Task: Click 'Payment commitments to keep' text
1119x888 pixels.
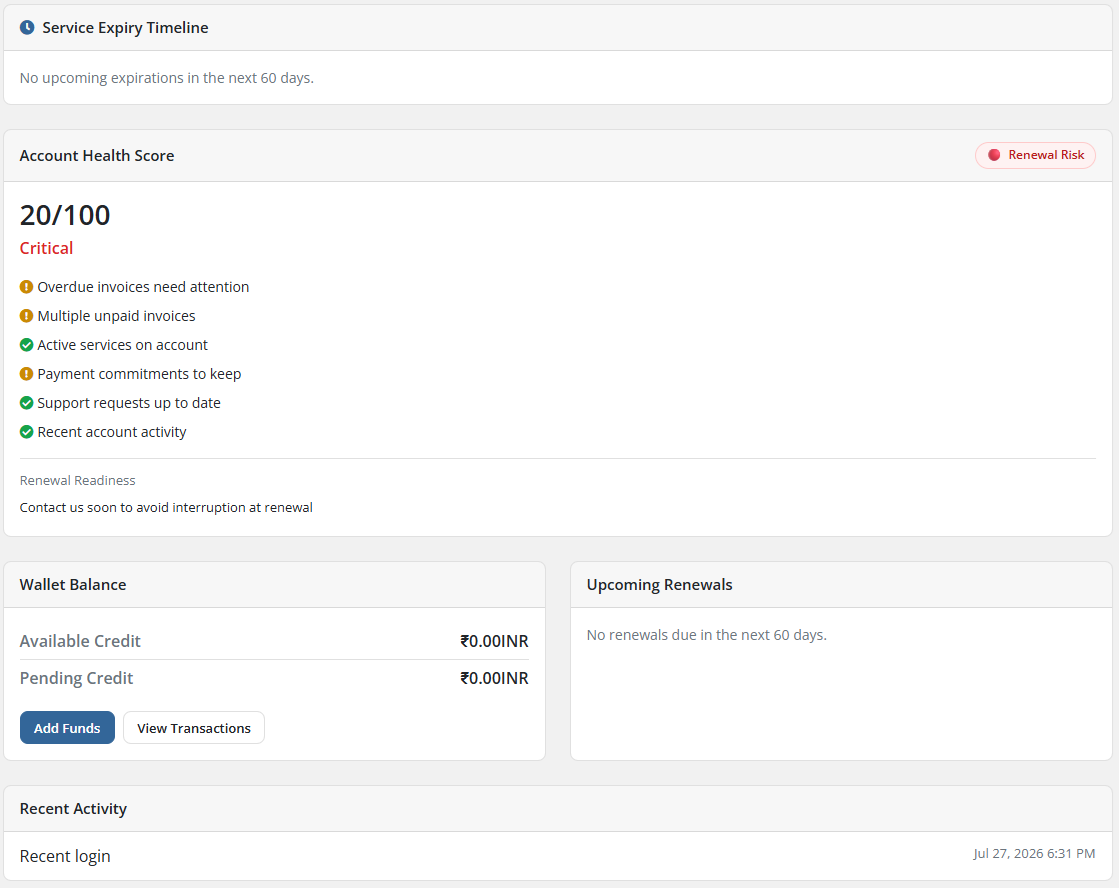Action: (x=139, y=374)
